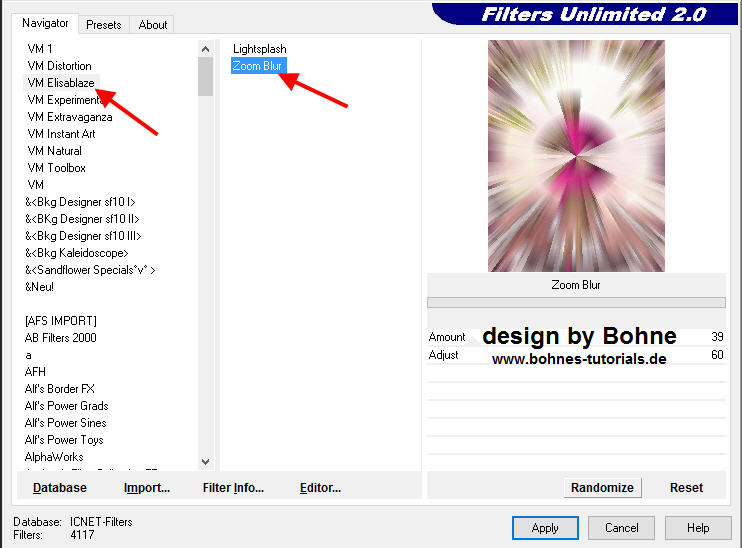Randomize the filter settings

602,488
